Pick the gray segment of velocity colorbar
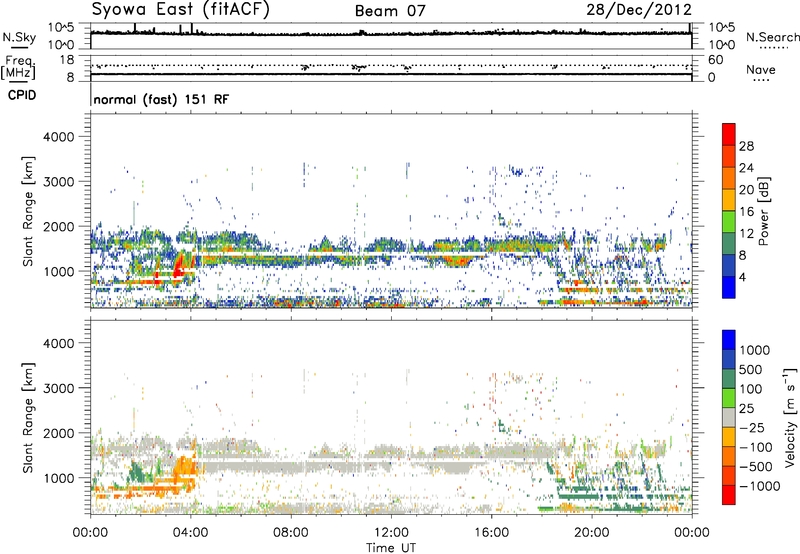The height and width of the screenshot is (554, 800). click(729, 417)
